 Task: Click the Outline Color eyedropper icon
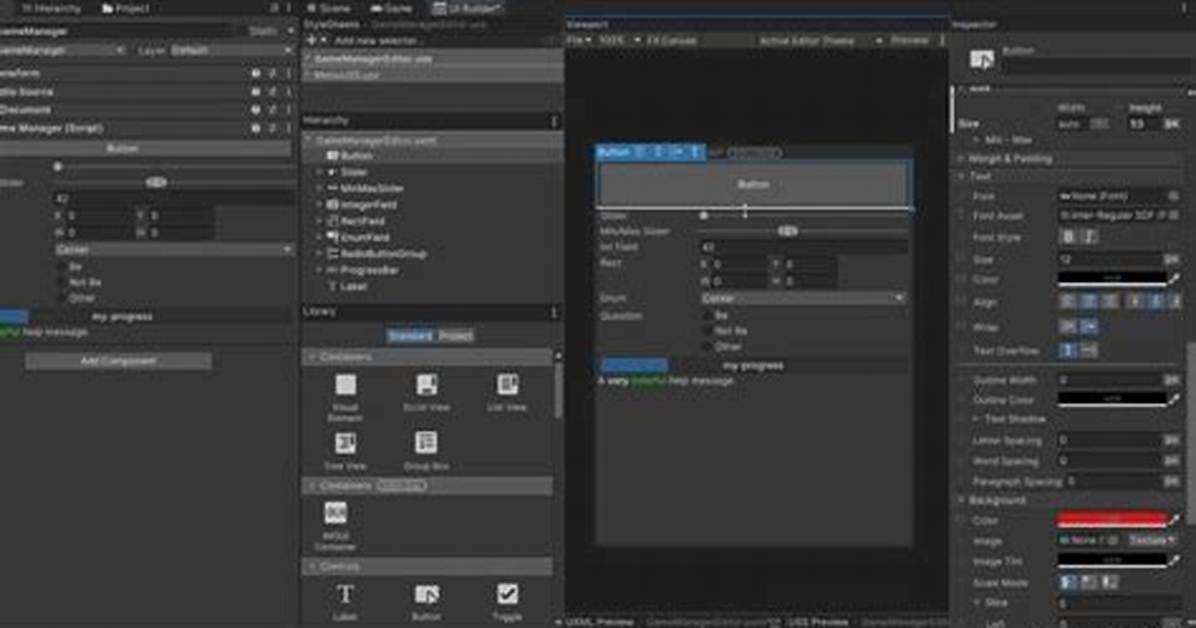pyautogui.click(x=1174, y=399)
